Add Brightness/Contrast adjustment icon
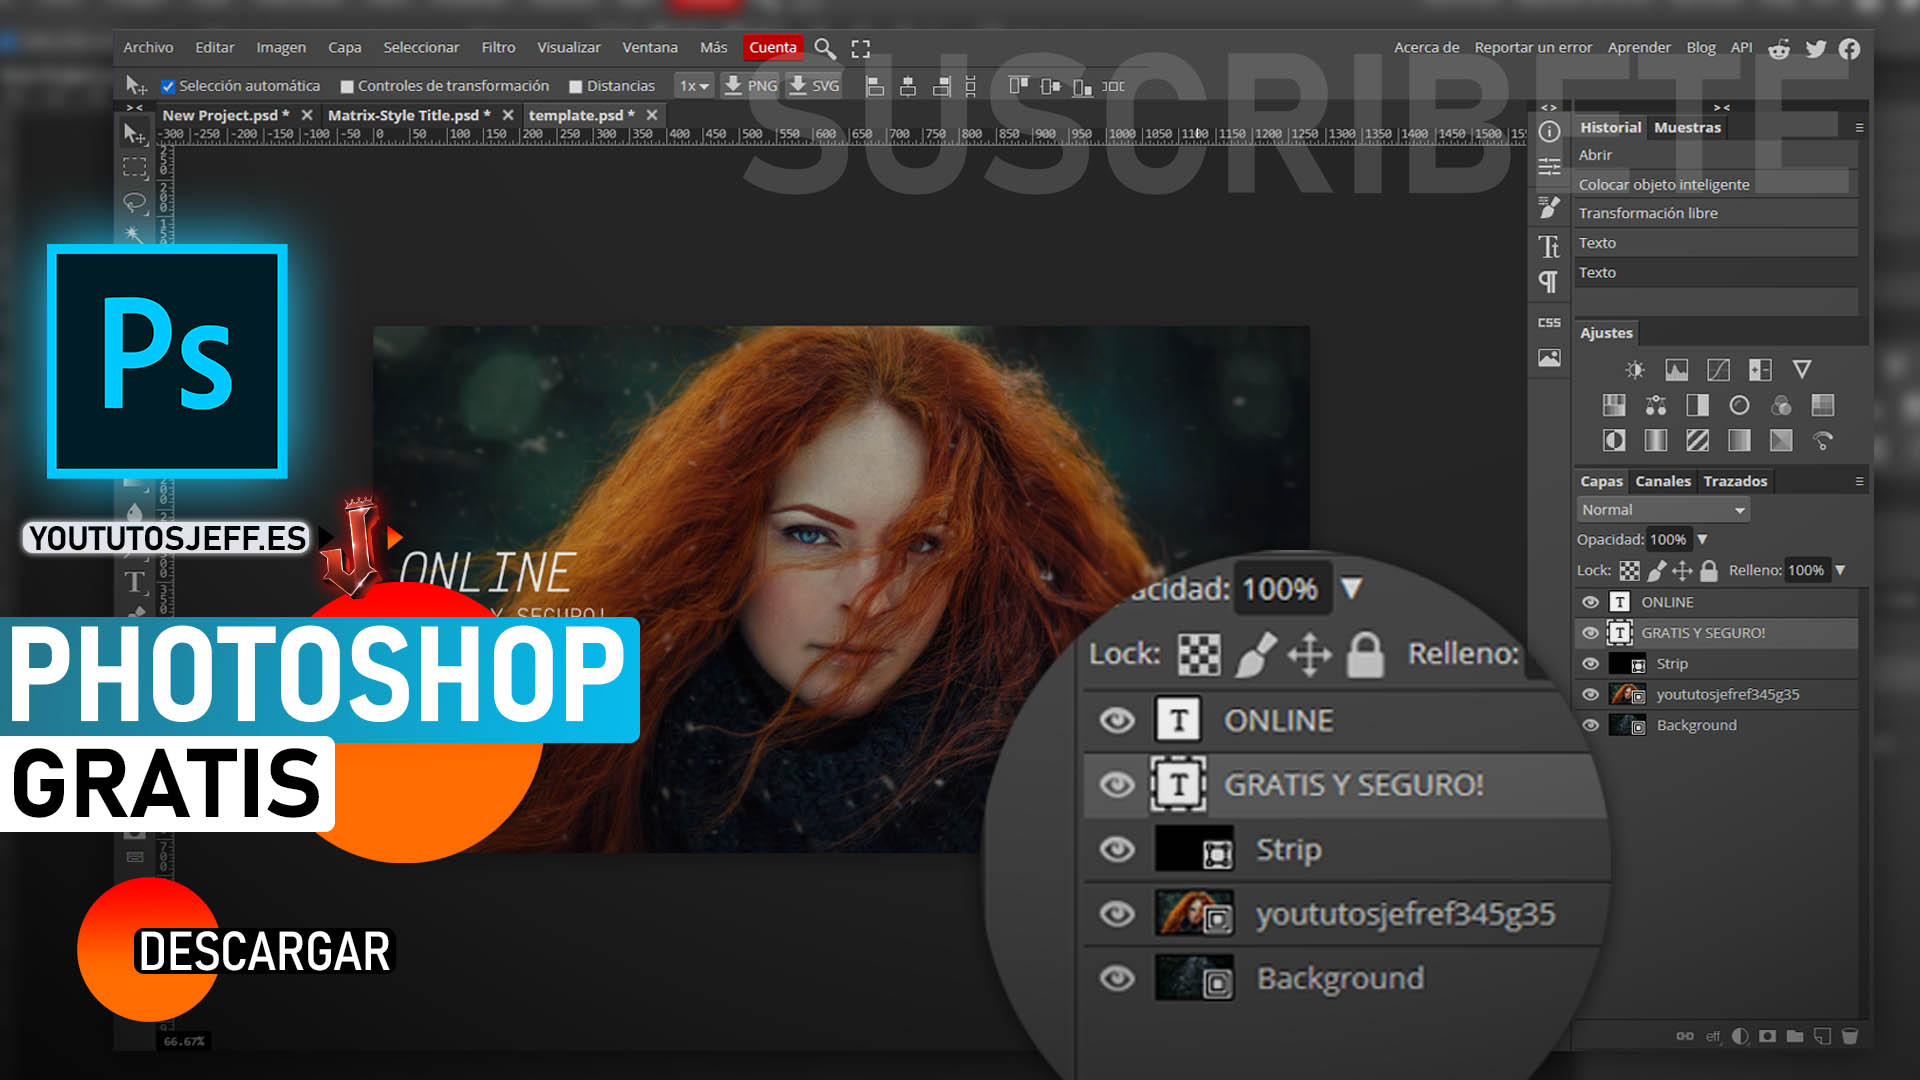The image size is (1920, 1080). (1634, 370)
